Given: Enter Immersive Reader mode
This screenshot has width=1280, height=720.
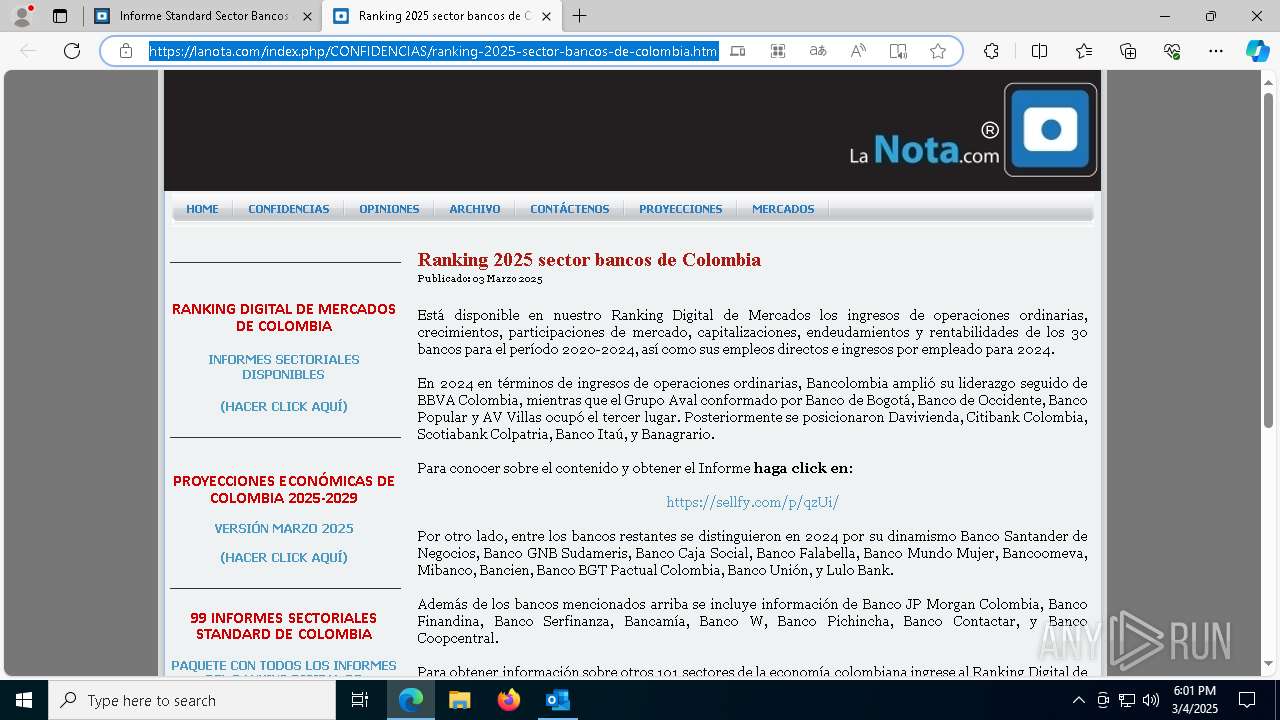Looking at the screenshot, I should coord(898,51).
